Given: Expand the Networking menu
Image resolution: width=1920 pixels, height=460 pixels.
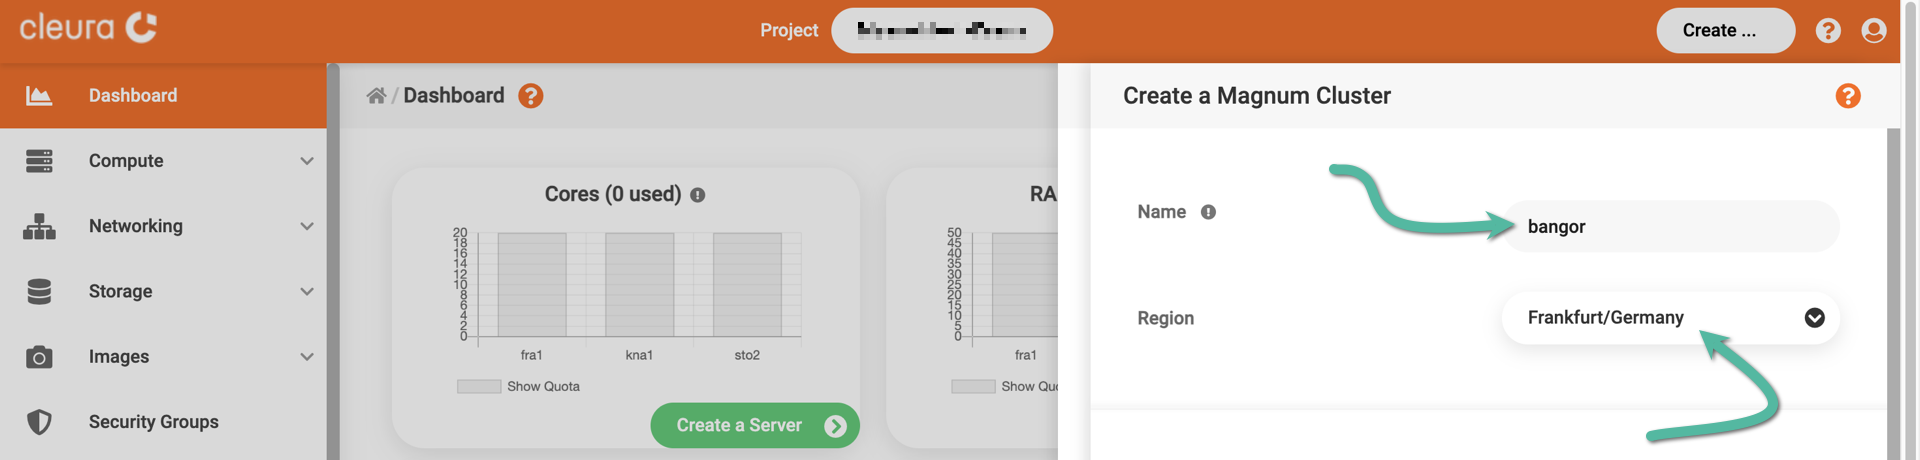Looking at the screenshot, I should [x=306, y=226].
